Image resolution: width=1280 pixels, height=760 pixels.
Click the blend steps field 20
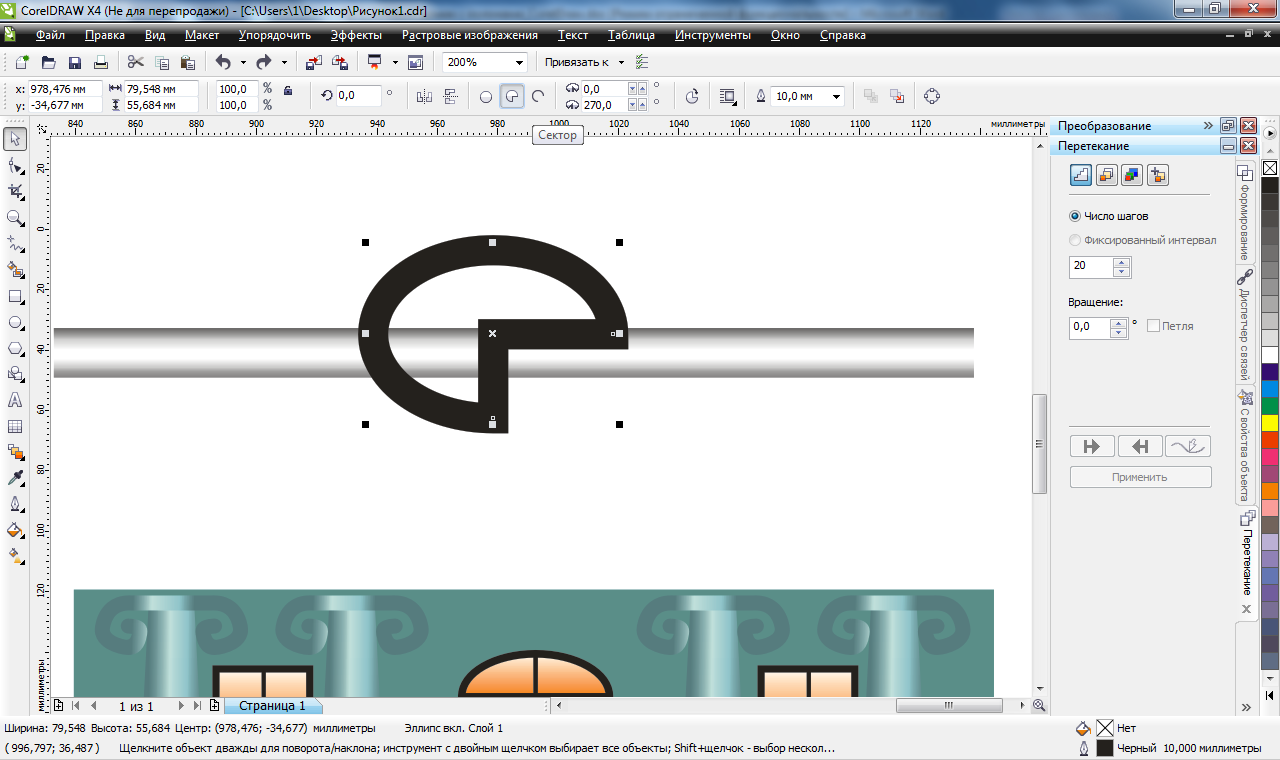(1092, 266)
